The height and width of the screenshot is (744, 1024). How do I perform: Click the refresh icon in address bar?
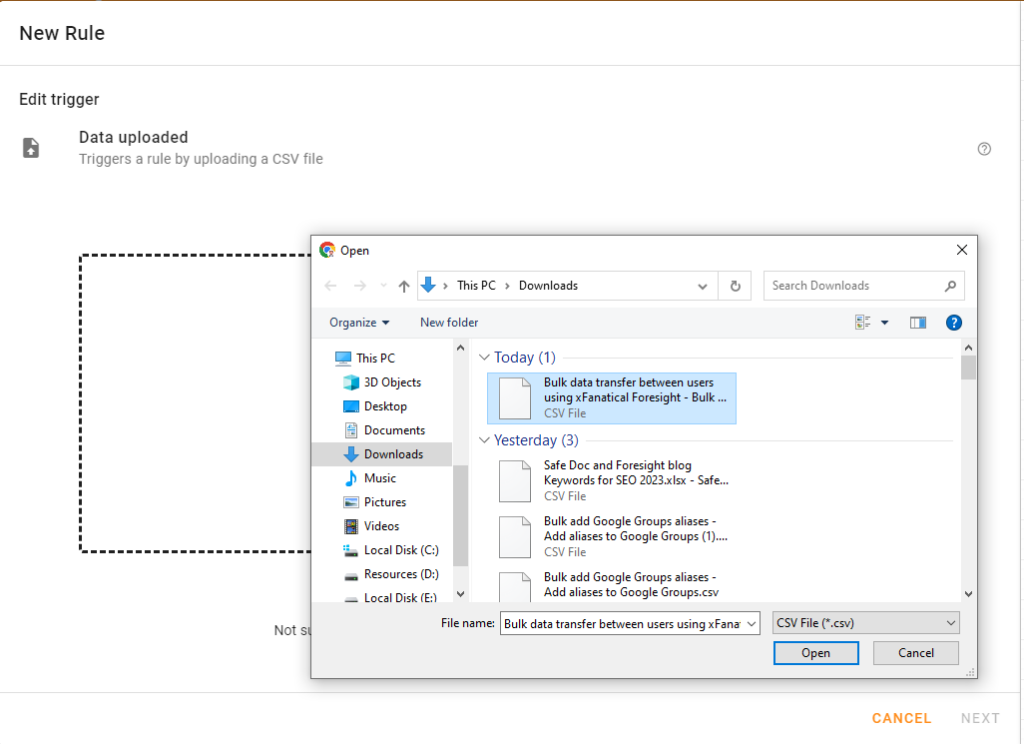[x=735, y=285]
